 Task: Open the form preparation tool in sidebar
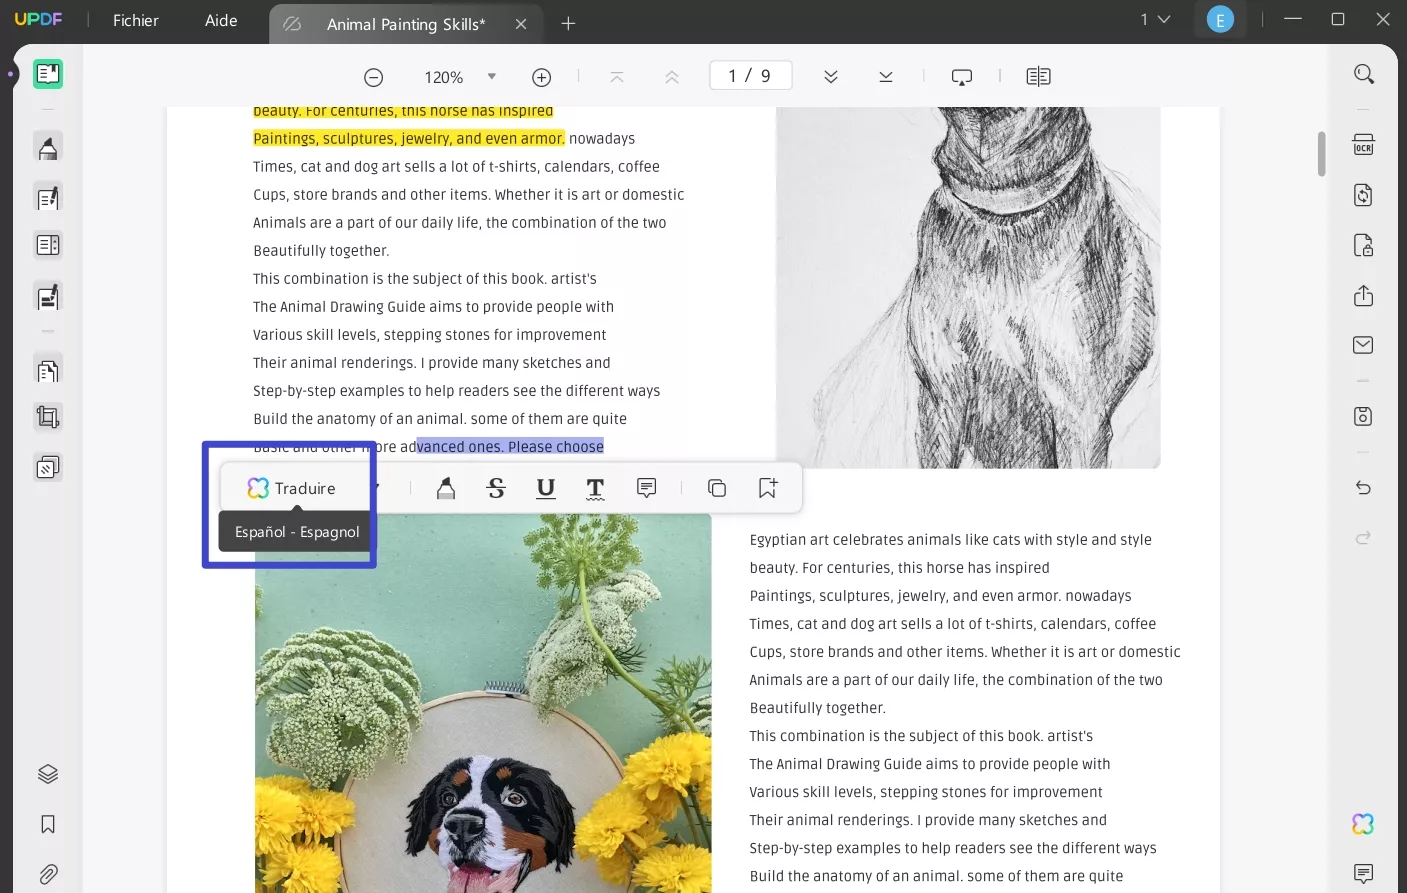click(x=47, y=245)
